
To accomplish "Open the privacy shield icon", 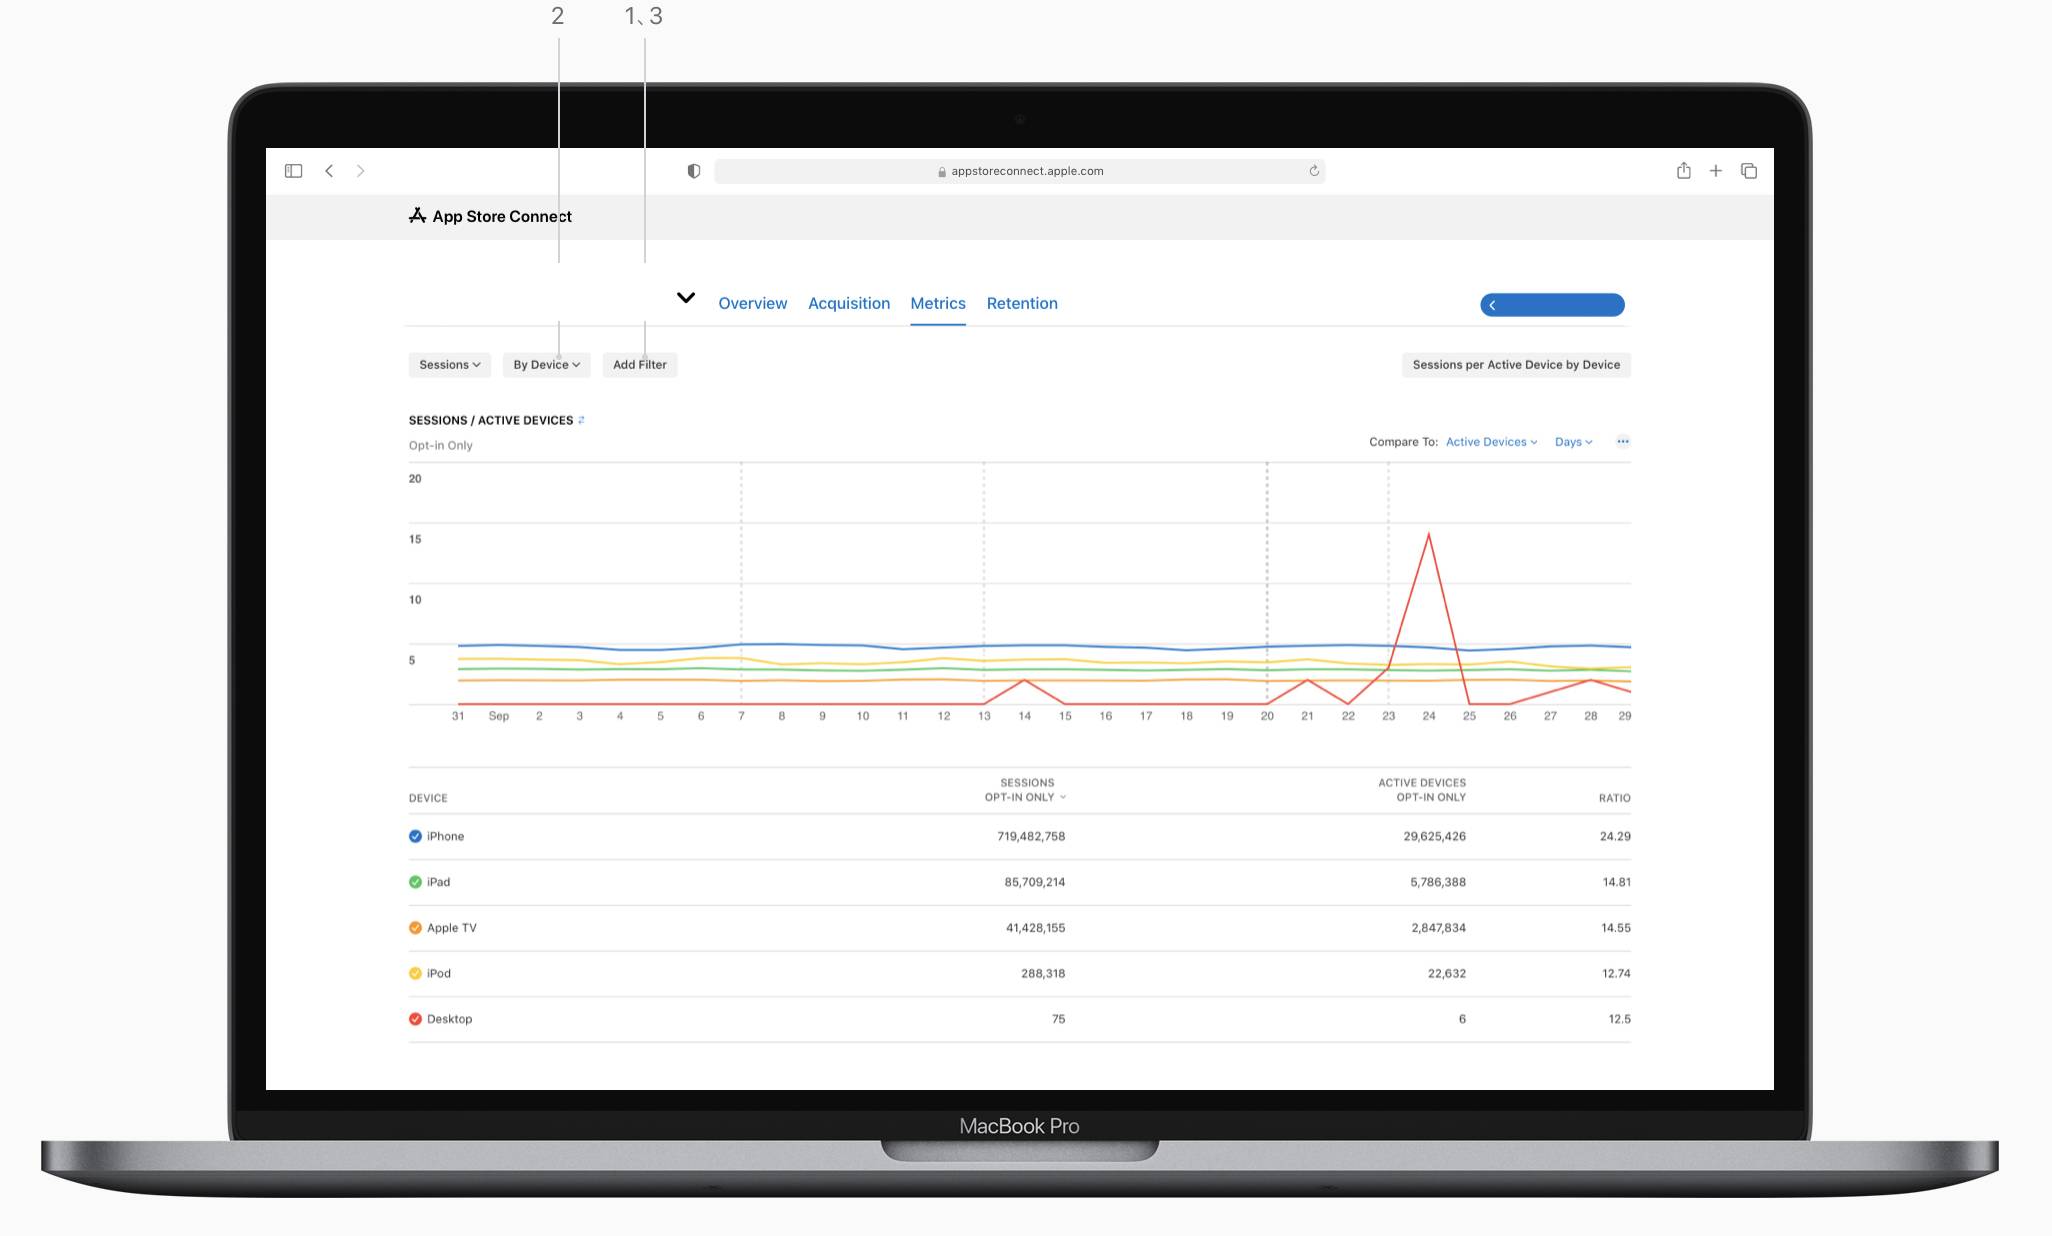I will (693, 171).
